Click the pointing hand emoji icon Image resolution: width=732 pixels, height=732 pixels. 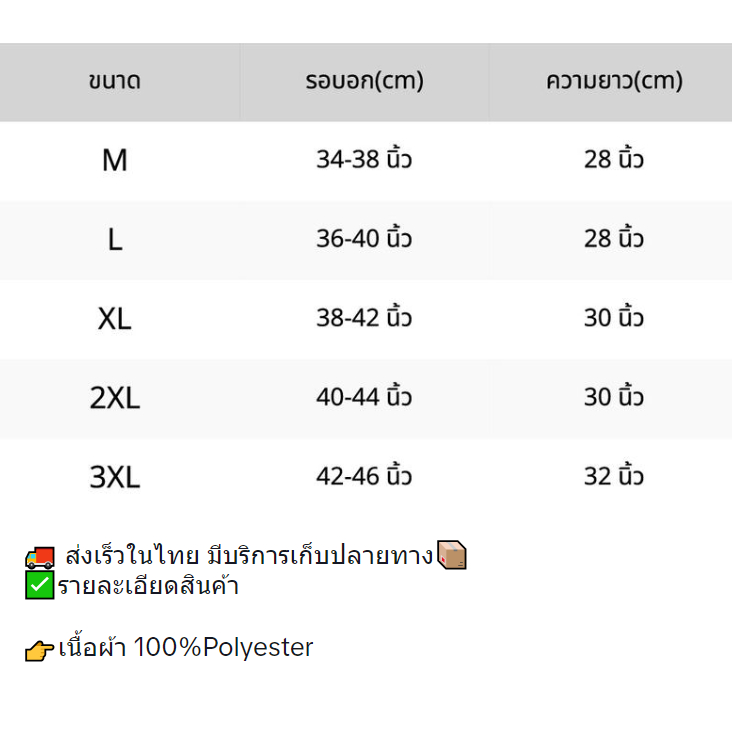tap(40, 650)
